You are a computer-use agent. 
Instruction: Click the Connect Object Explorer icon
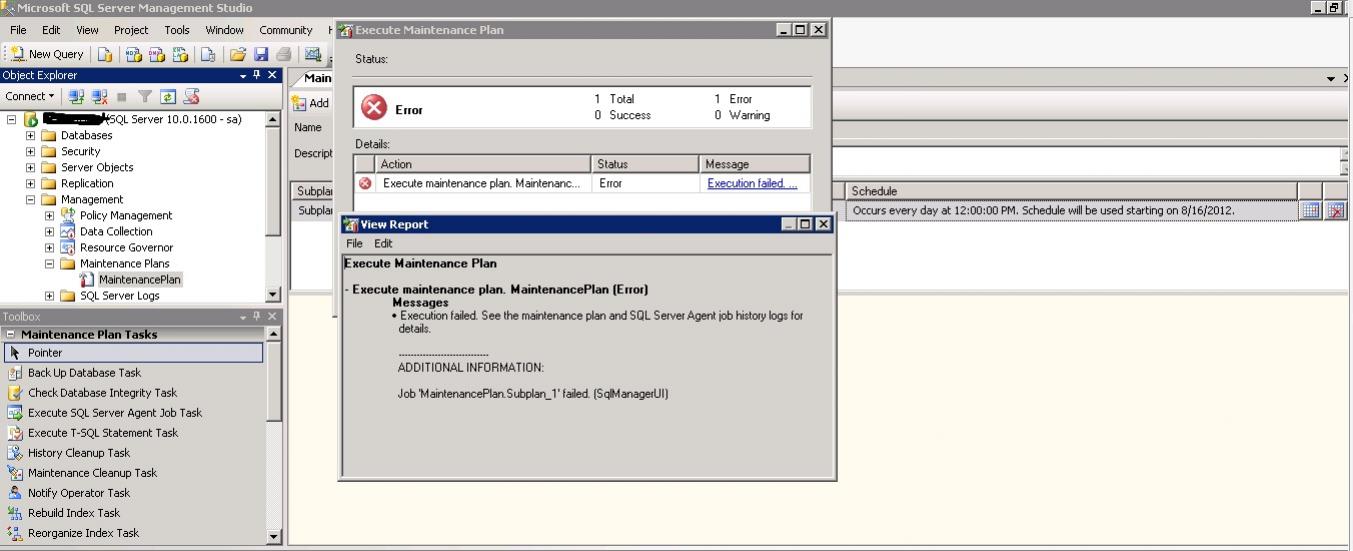[x=77, y=97]
